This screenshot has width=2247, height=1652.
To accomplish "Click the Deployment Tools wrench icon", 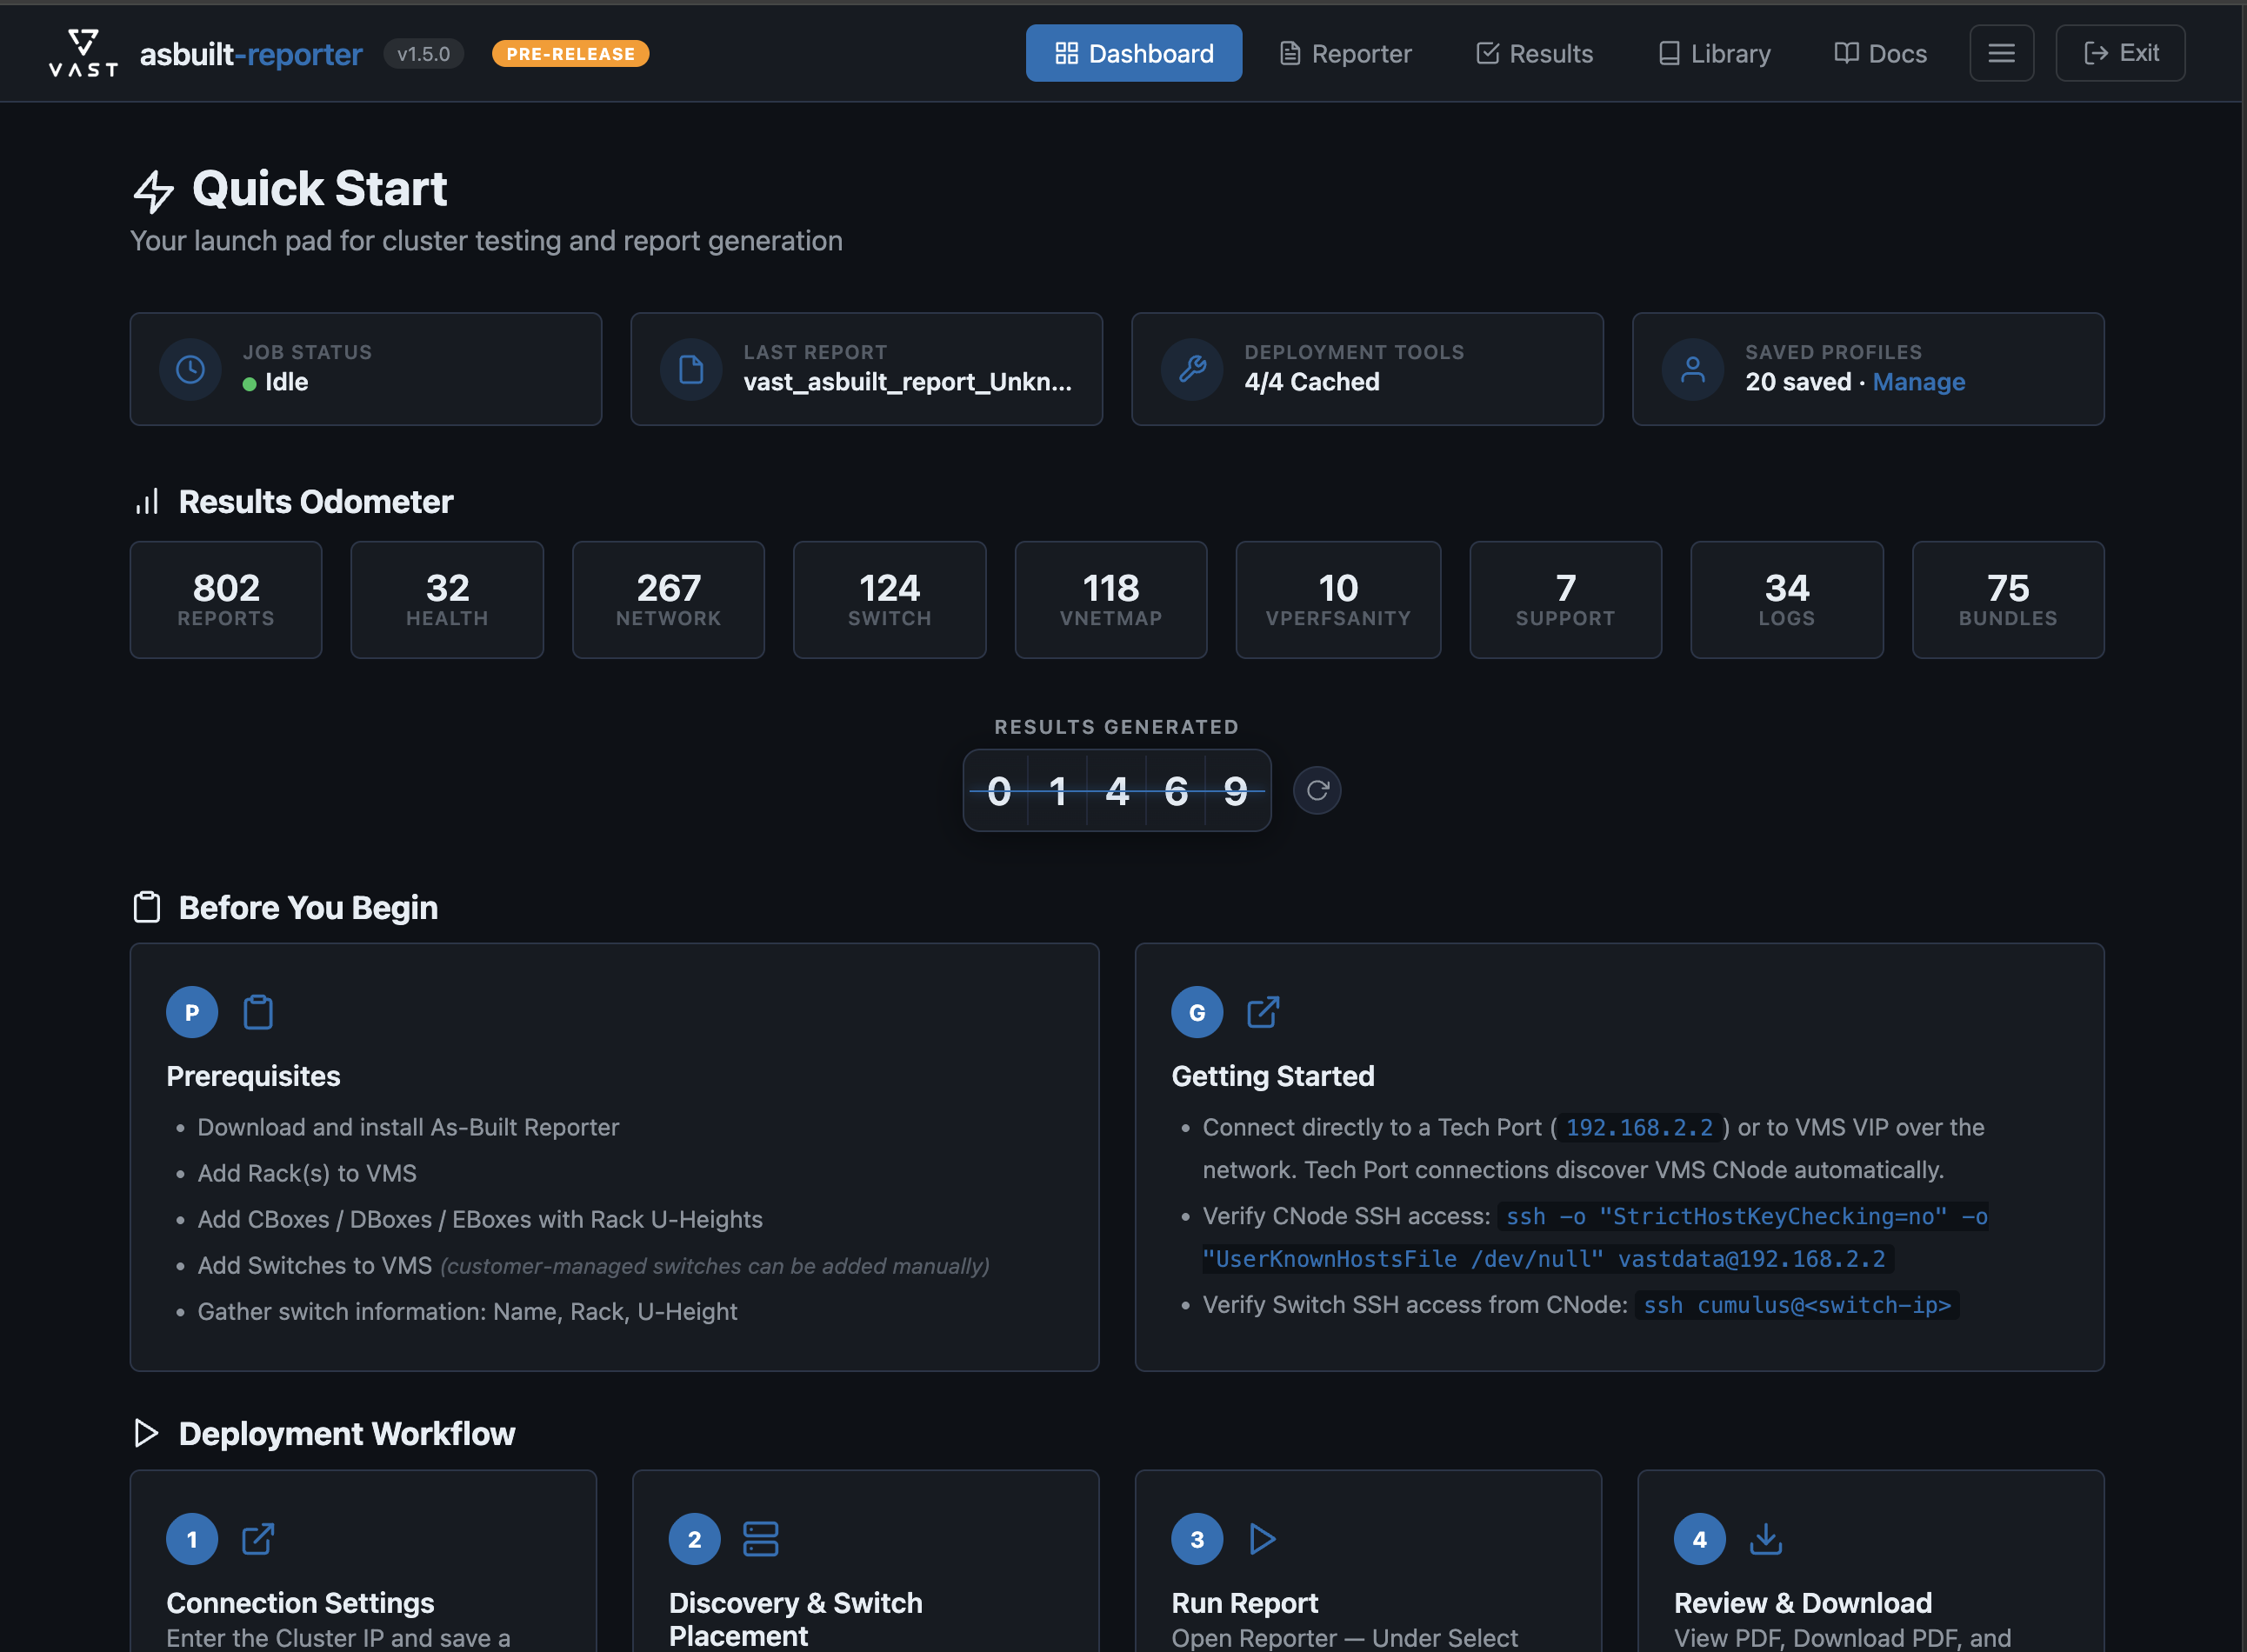I will [1192, 369].
